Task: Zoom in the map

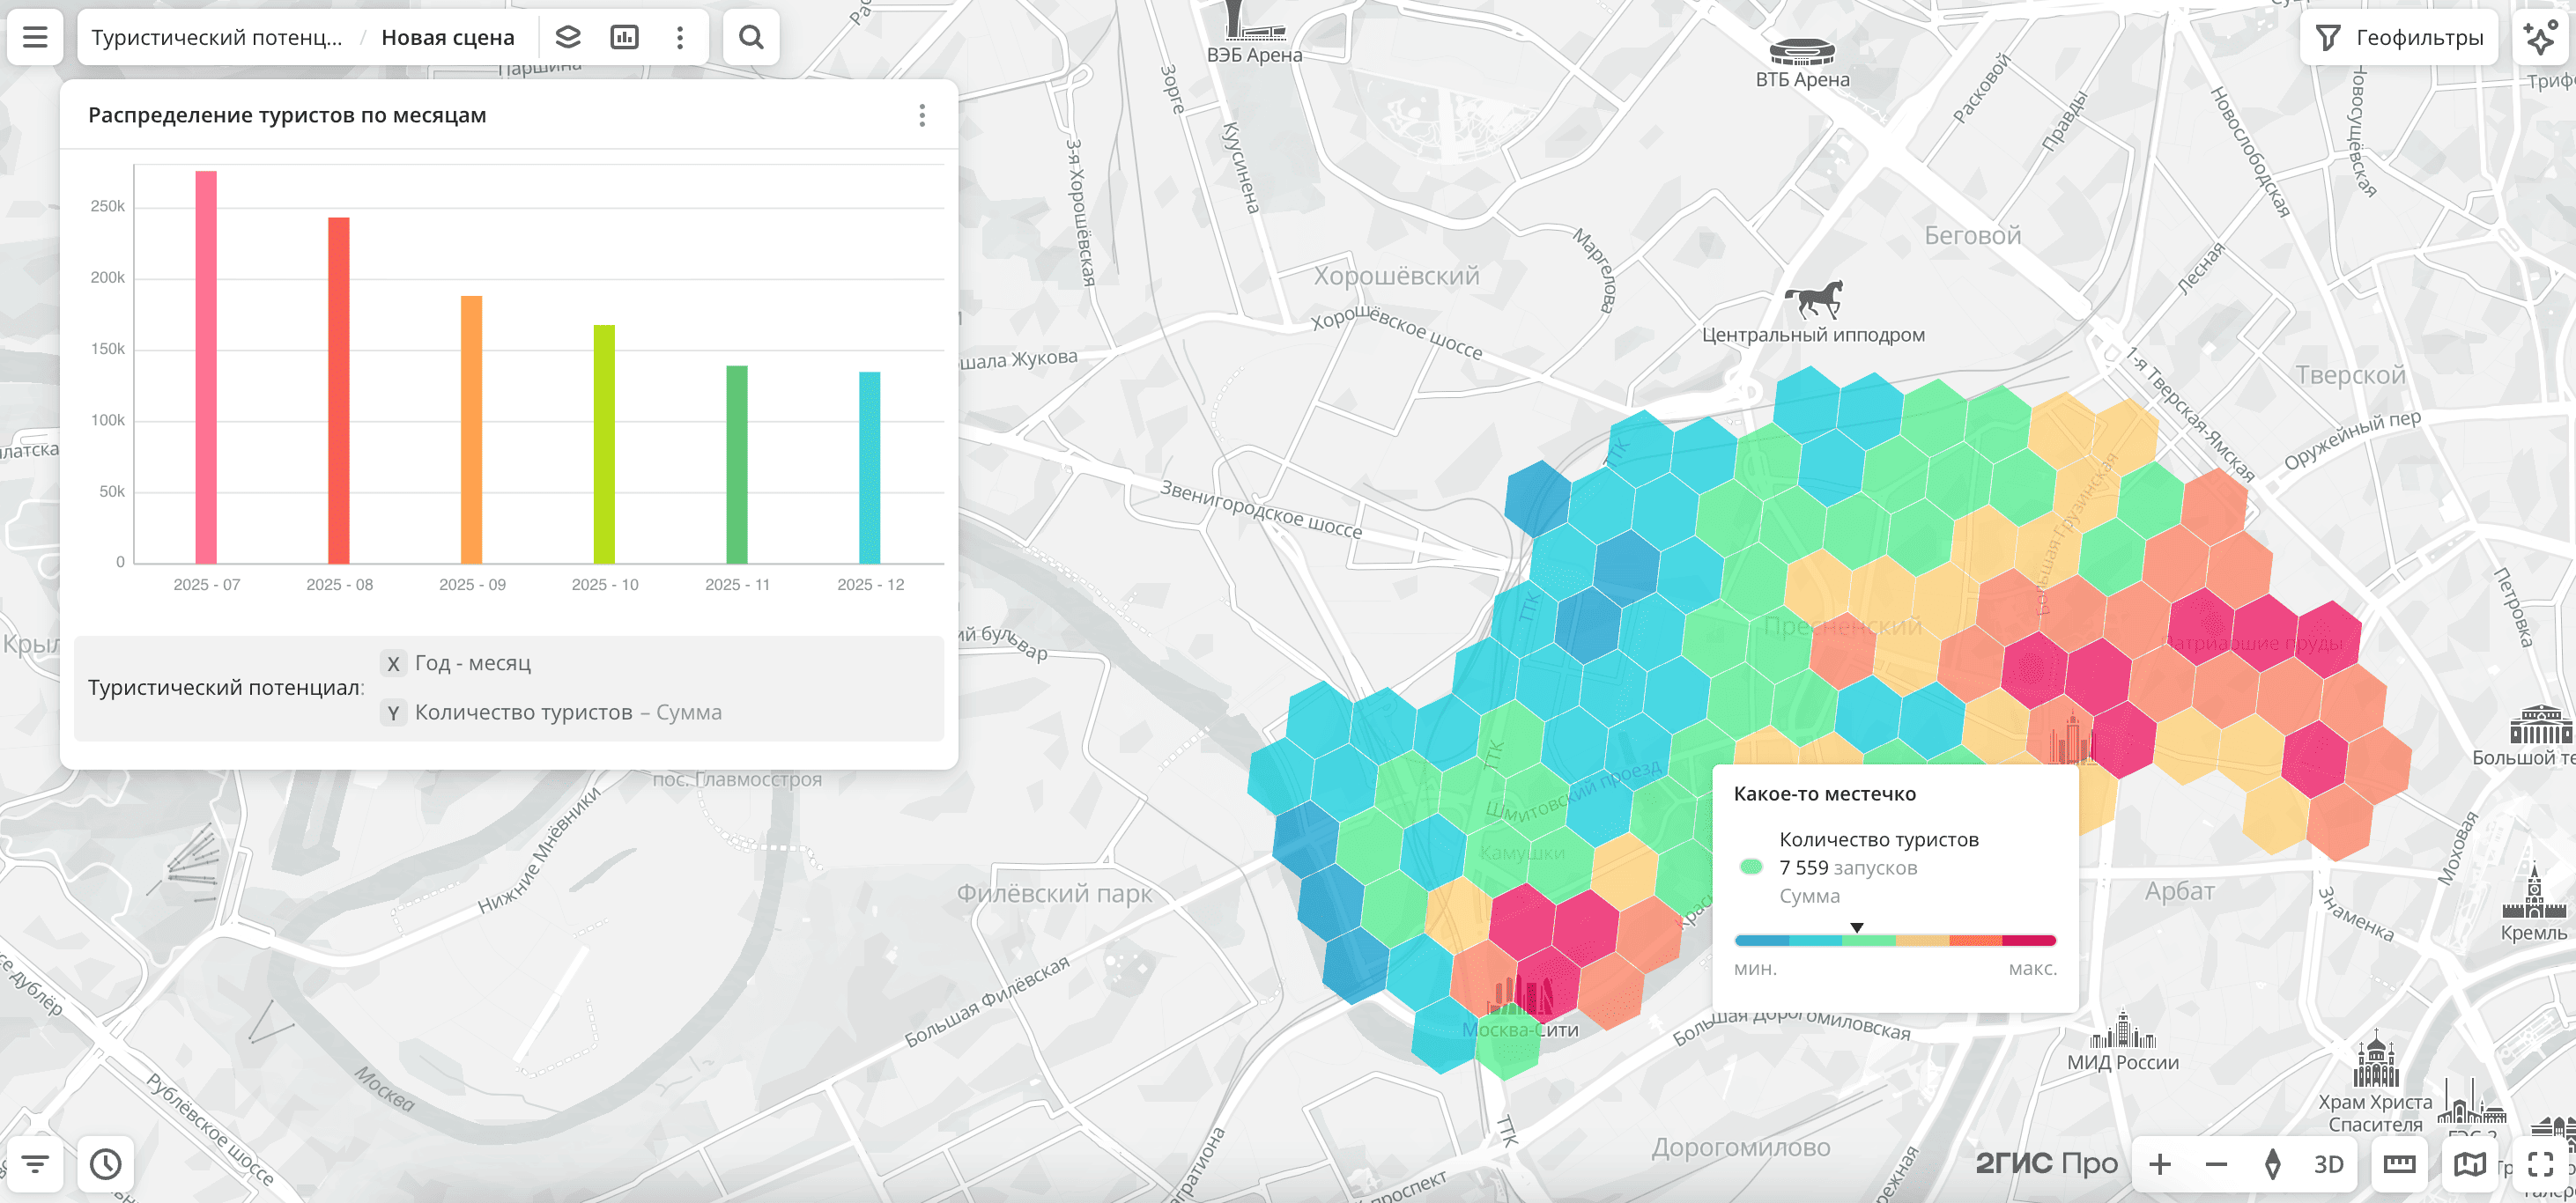Action: pos(2160,1164)
